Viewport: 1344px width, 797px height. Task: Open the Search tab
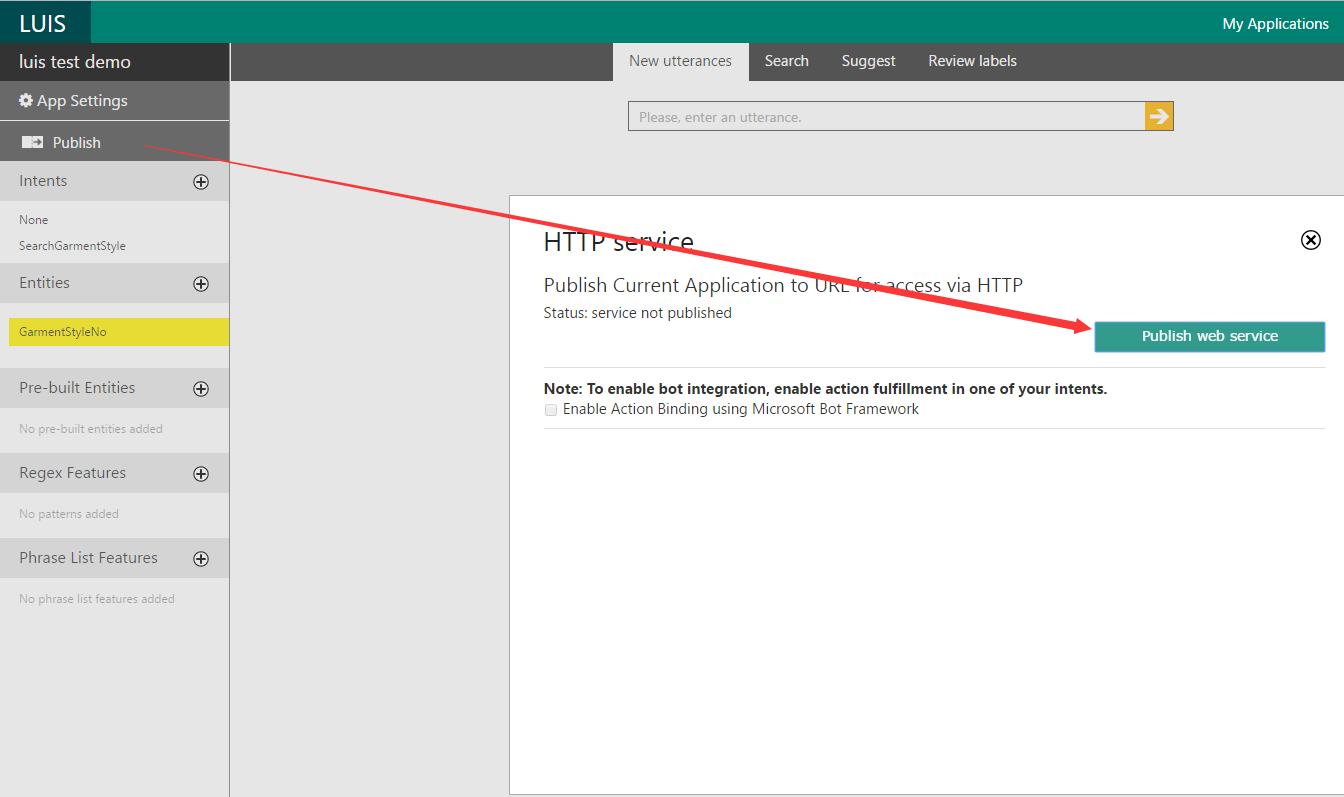coord(787,61)
